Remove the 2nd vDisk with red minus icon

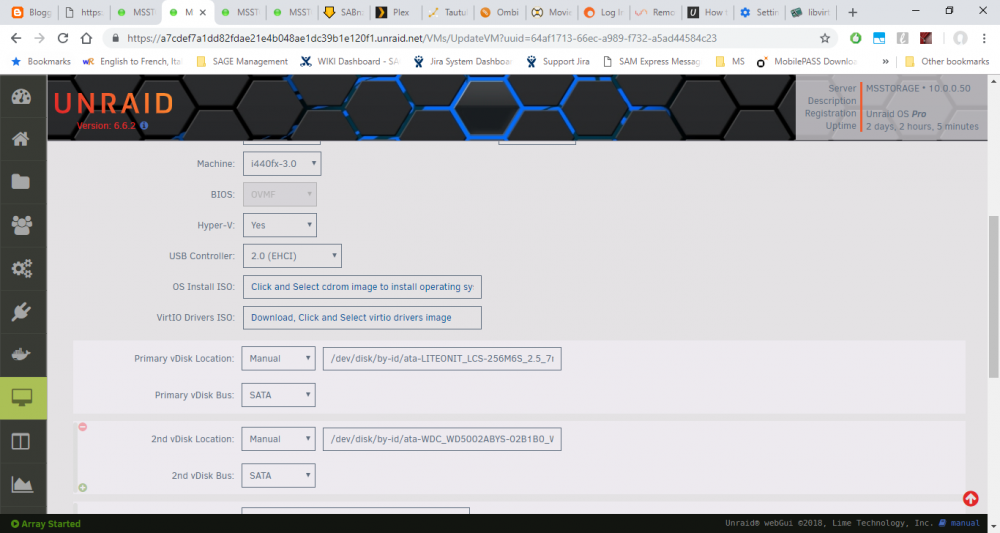click(x=82, y=427)
